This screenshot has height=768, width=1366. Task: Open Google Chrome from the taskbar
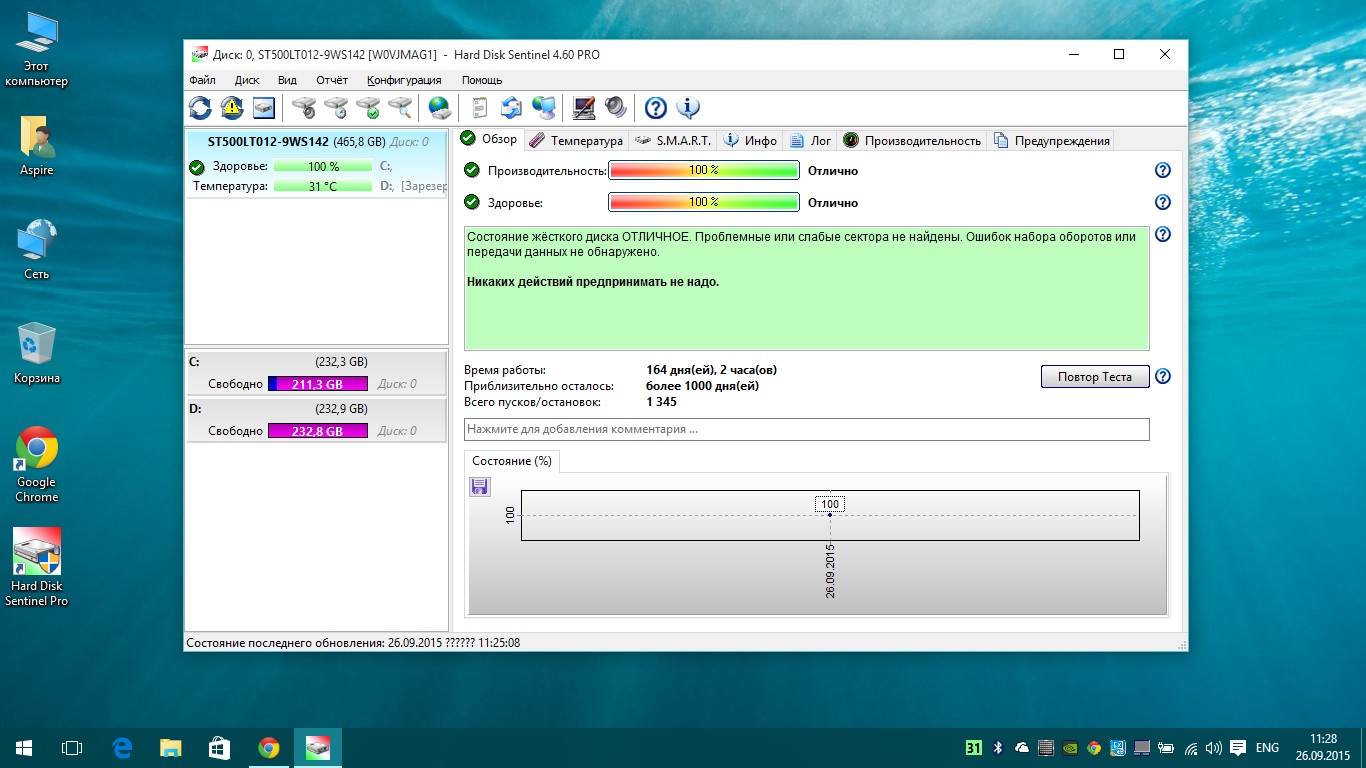268,747
